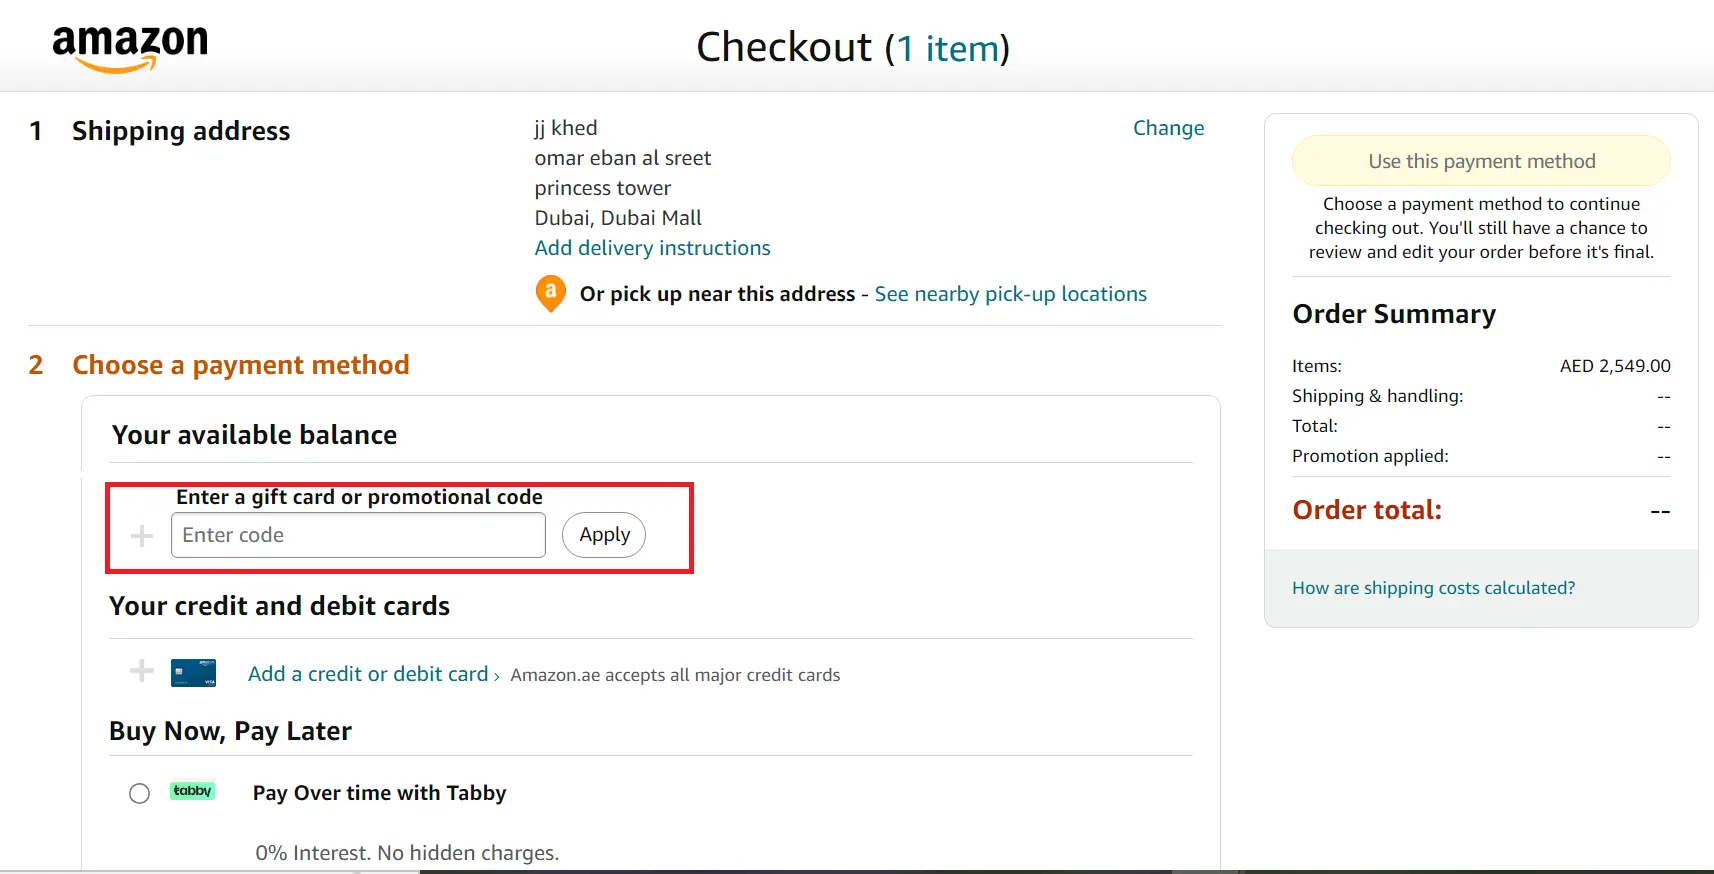1714x874 pixels.
Task: Click the 'omar eban al sreet' address line
Action: coord(623,158)
